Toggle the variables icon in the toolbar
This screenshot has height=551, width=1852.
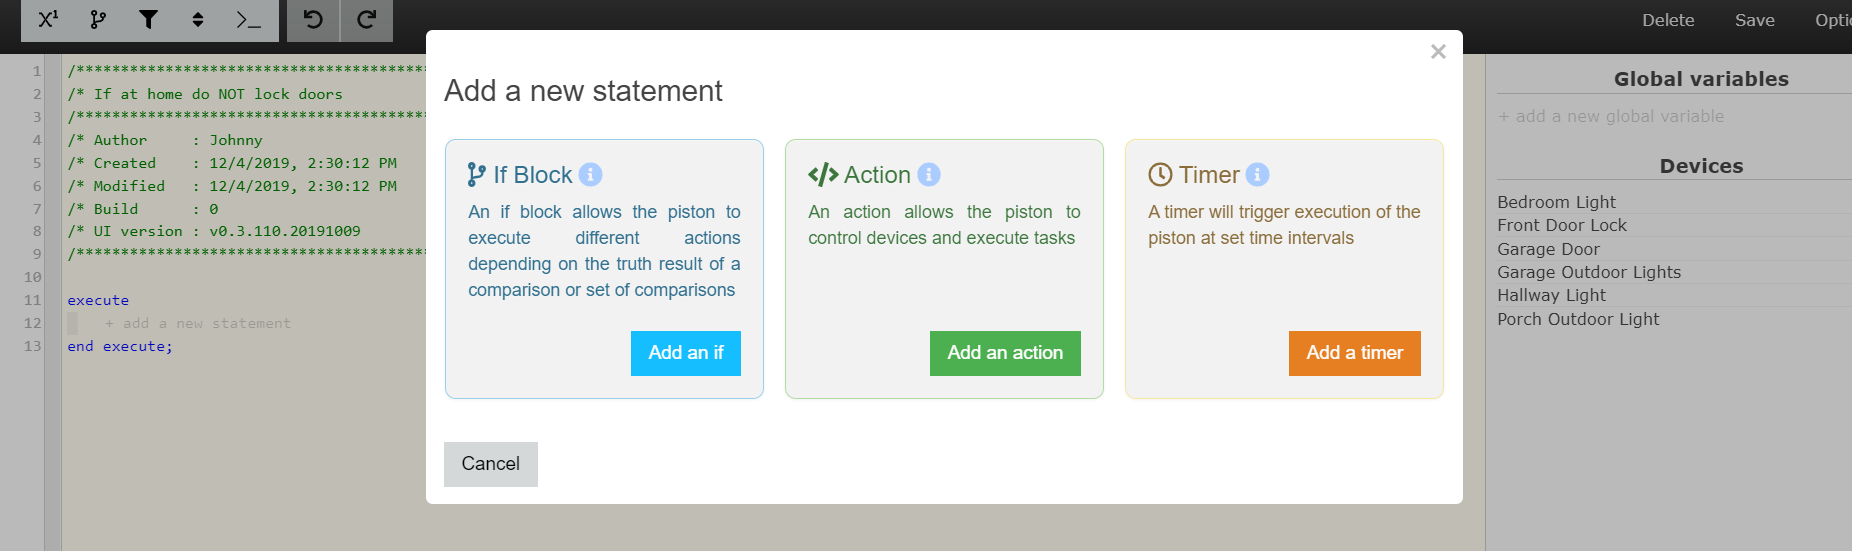click(48, 20)
